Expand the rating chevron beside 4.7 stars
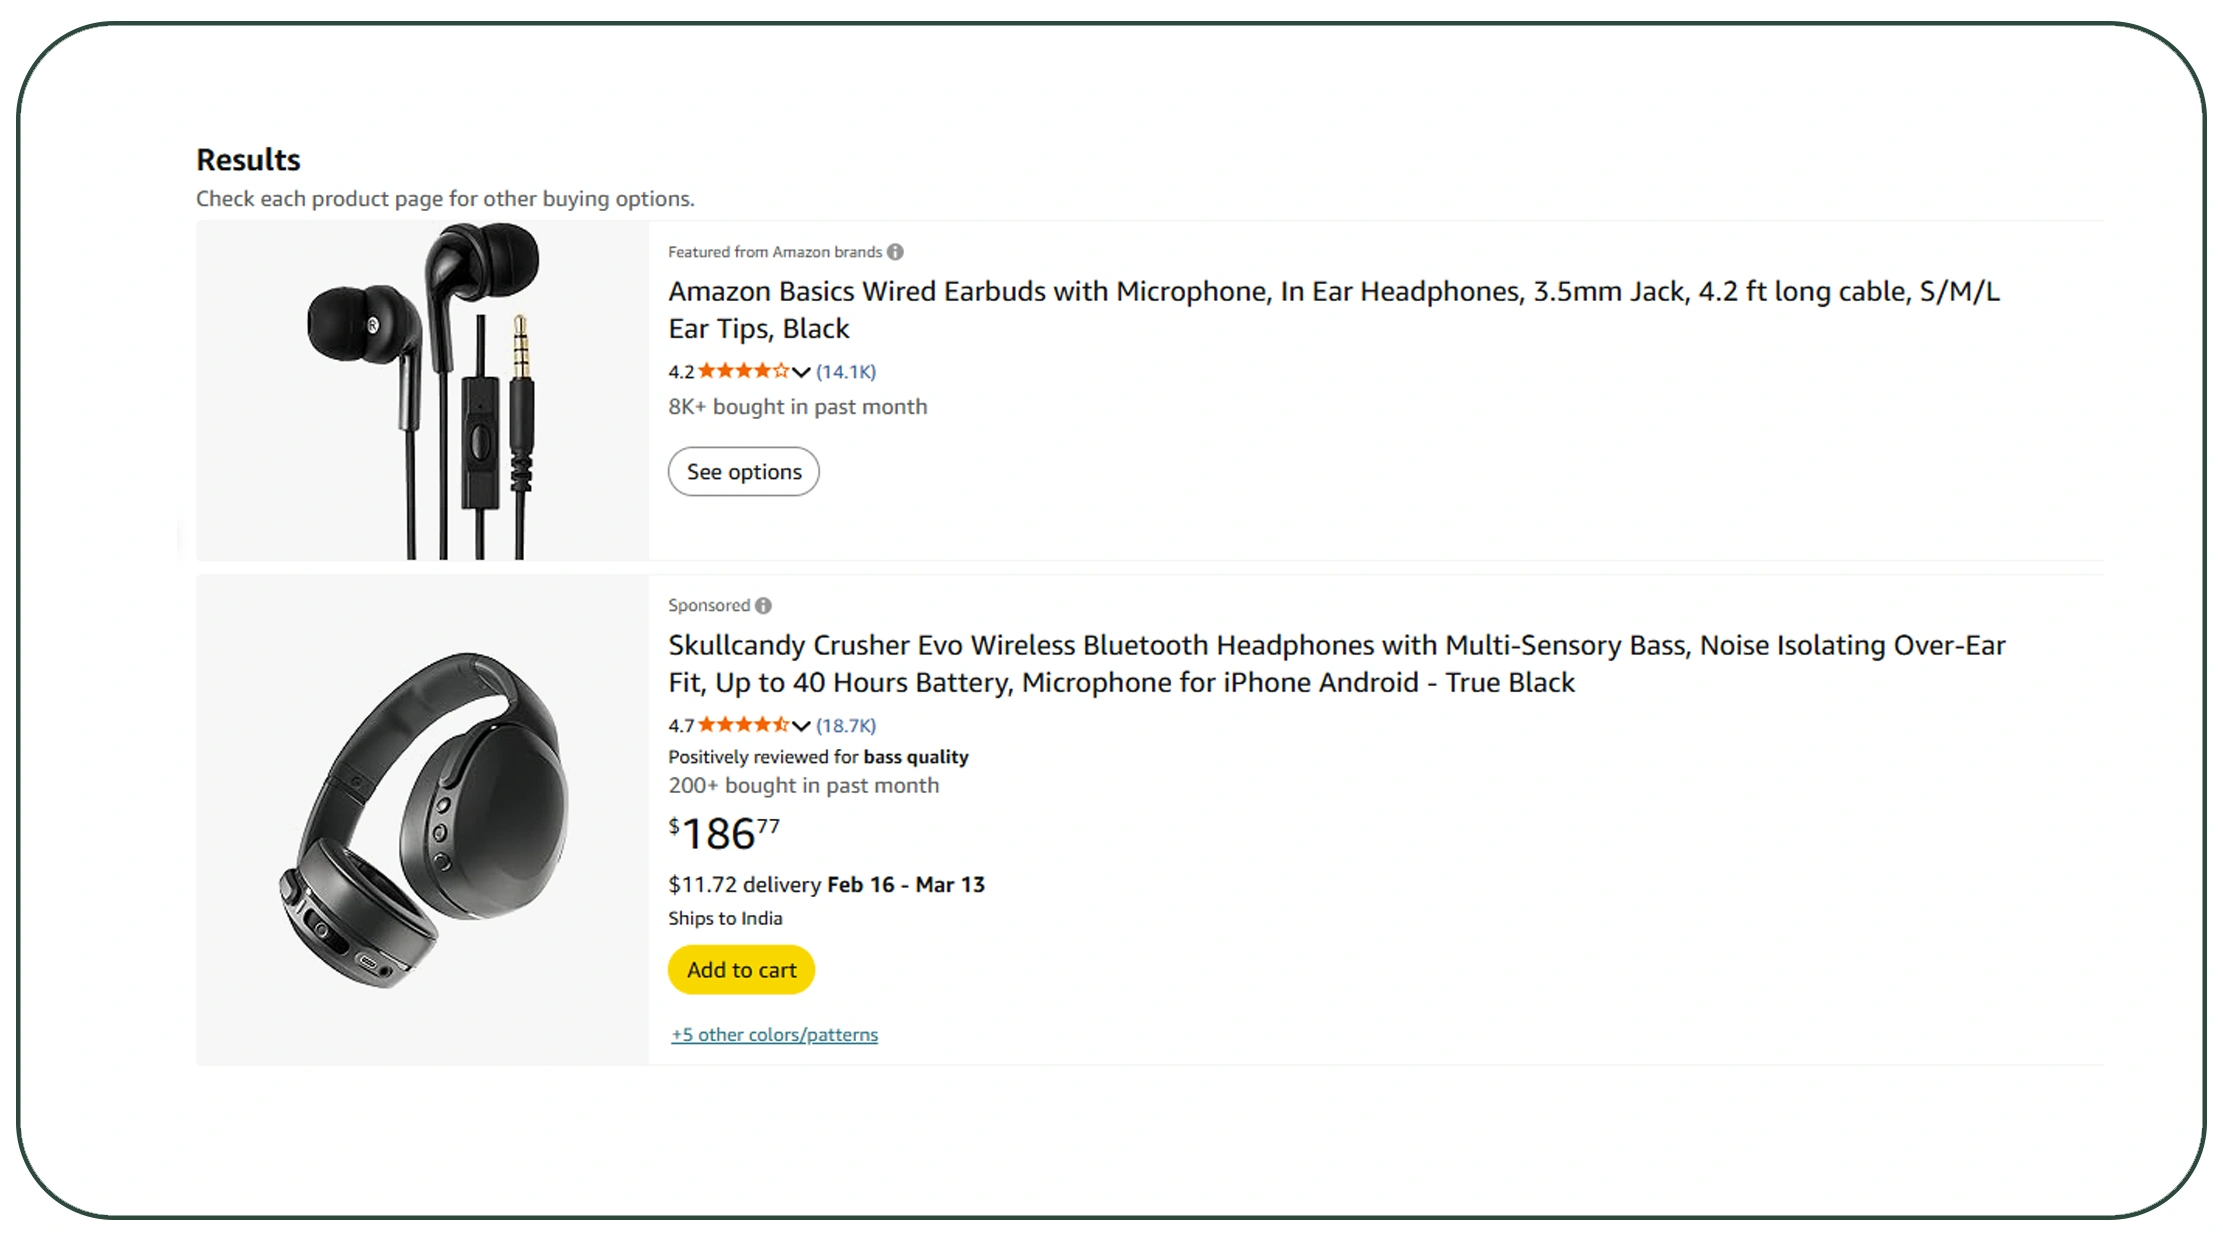Screen dimensions: 2223x1240 click(801, 726)
